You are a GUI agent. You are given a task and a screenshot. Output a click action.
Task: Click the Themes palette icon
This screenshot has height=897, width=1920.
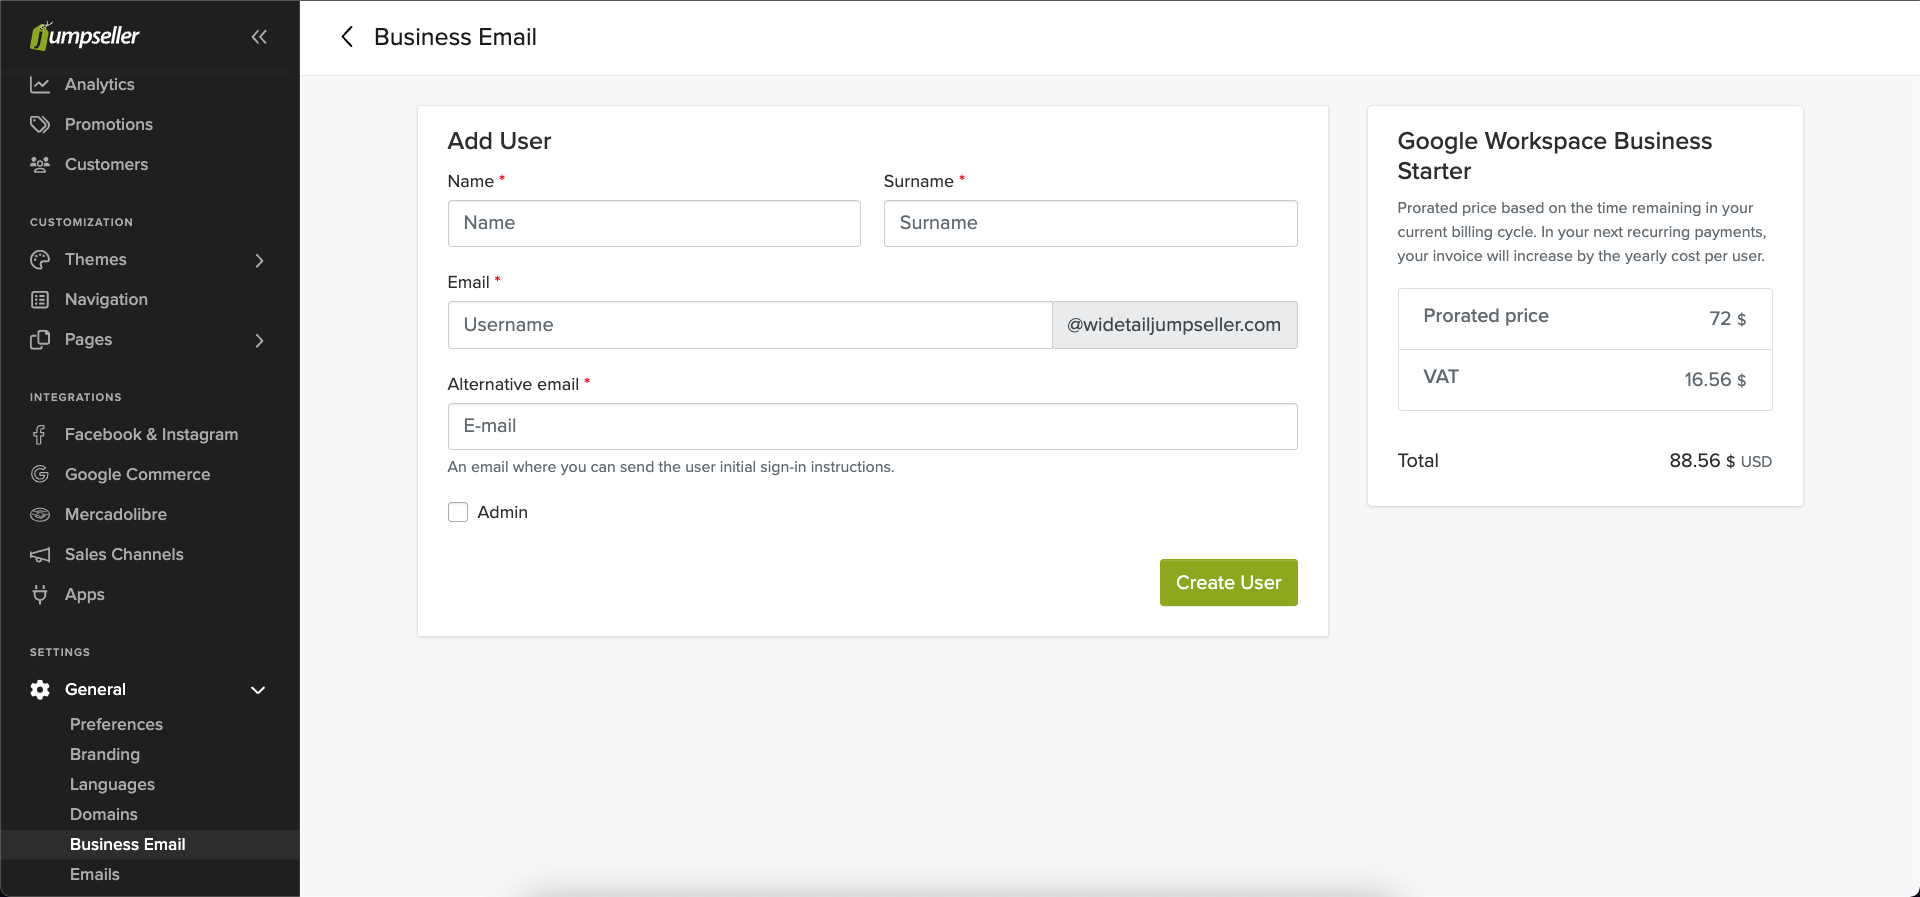click(40, 260)
